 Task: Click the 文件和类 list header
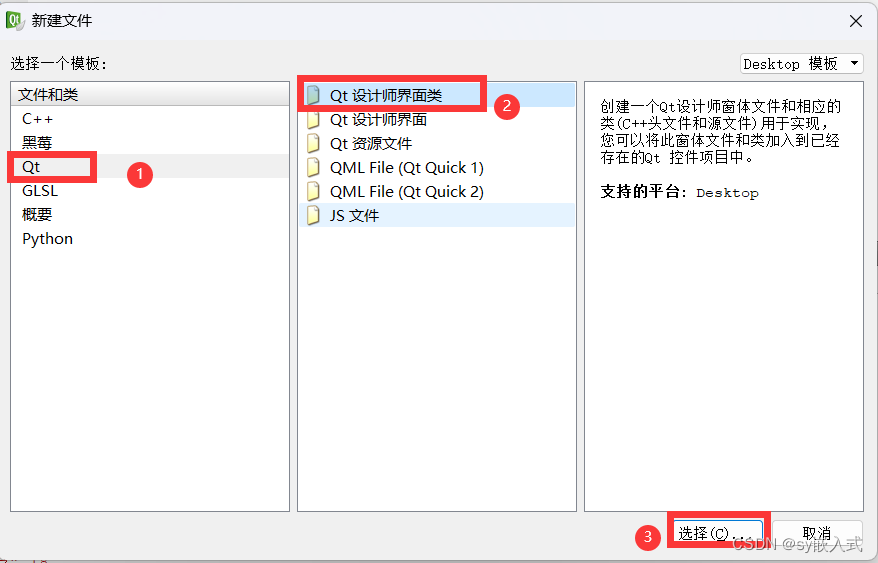click(x=150, y=95)
